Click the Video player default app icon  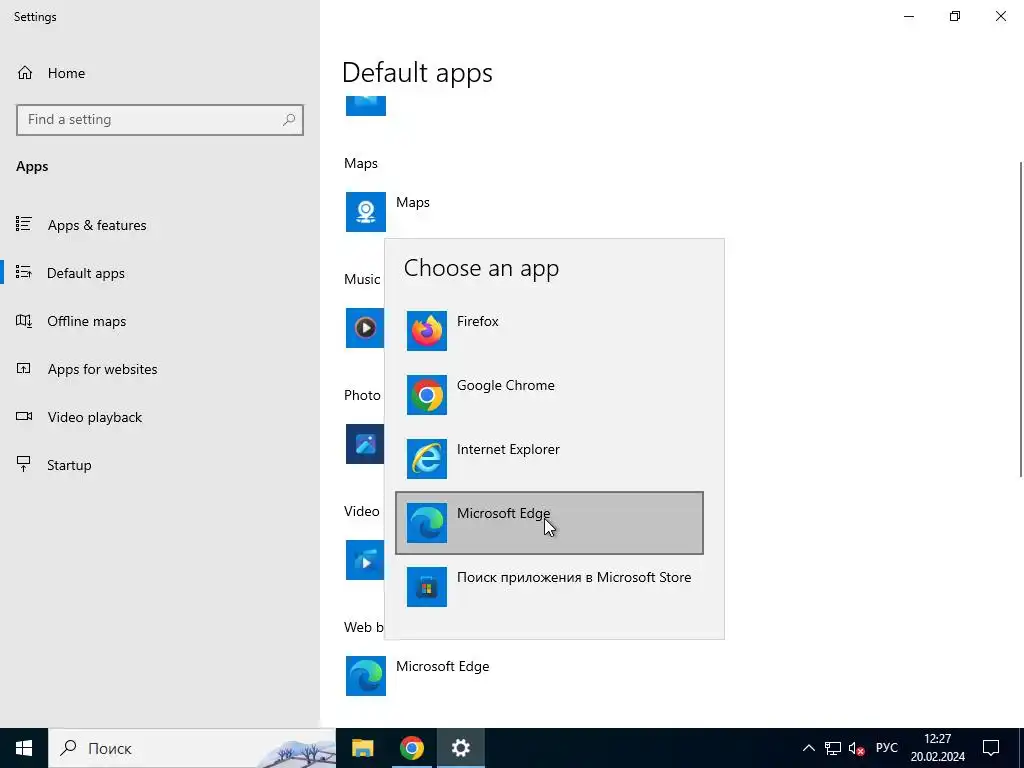pos(365,560)
